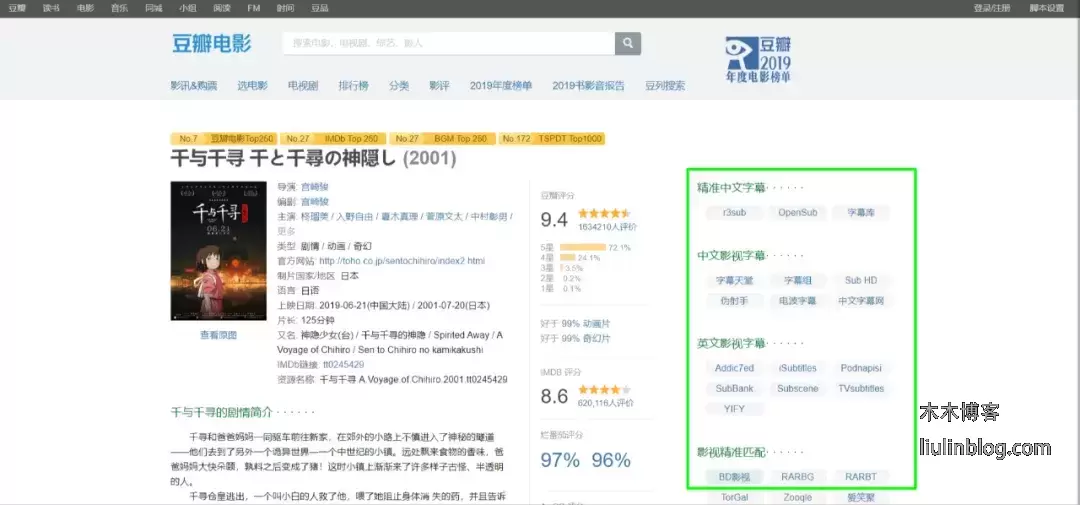Screen dimensions: 1080x505
Task: Click the star rating next to 9.4
Action: point(604,214)
